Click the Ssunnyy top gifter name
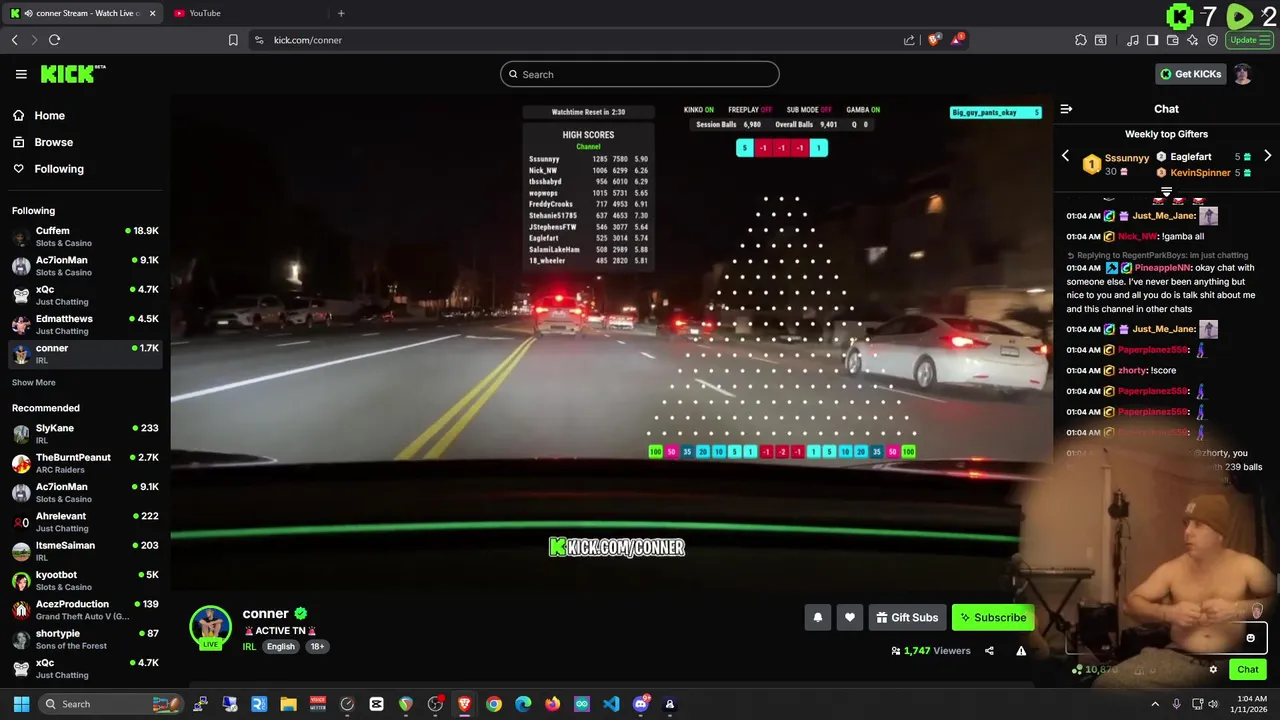The width and height of the screenshot is (1280, 720). [1126, 158]
